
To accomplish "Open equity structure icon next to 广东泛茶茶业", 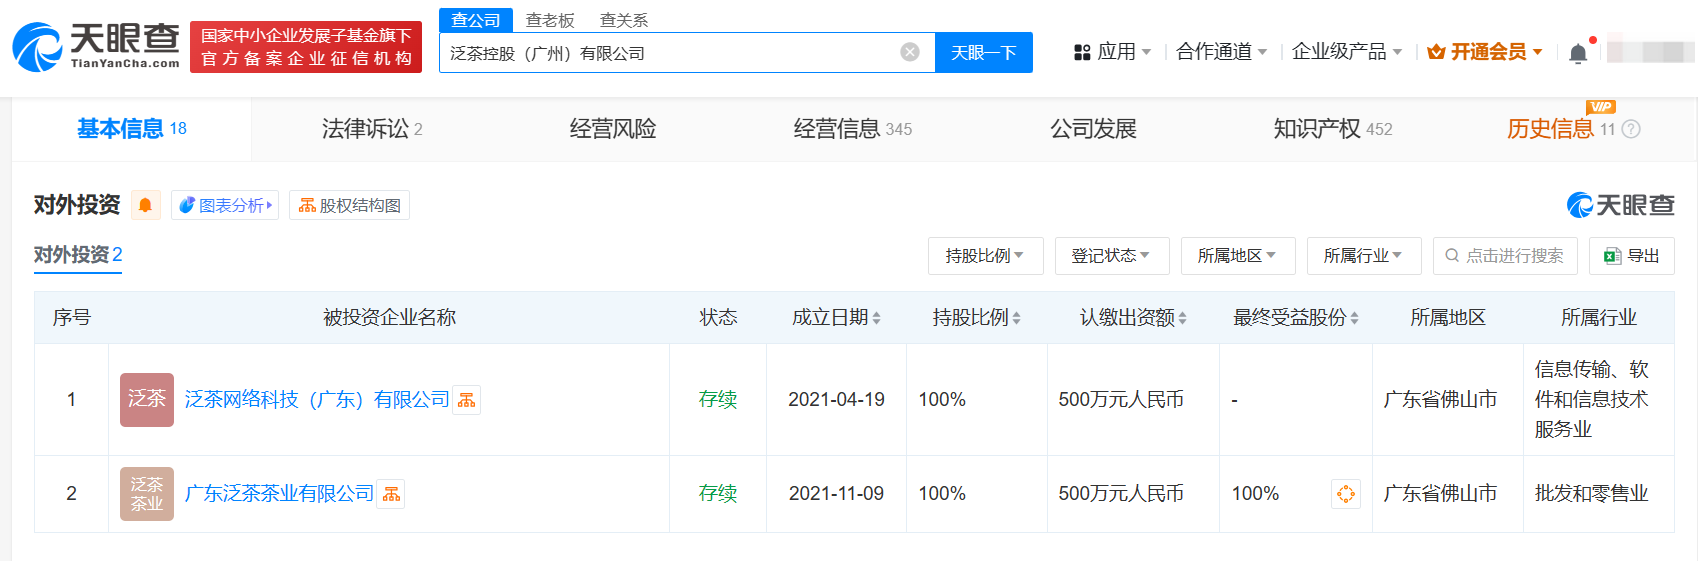I will pos(391,494).
